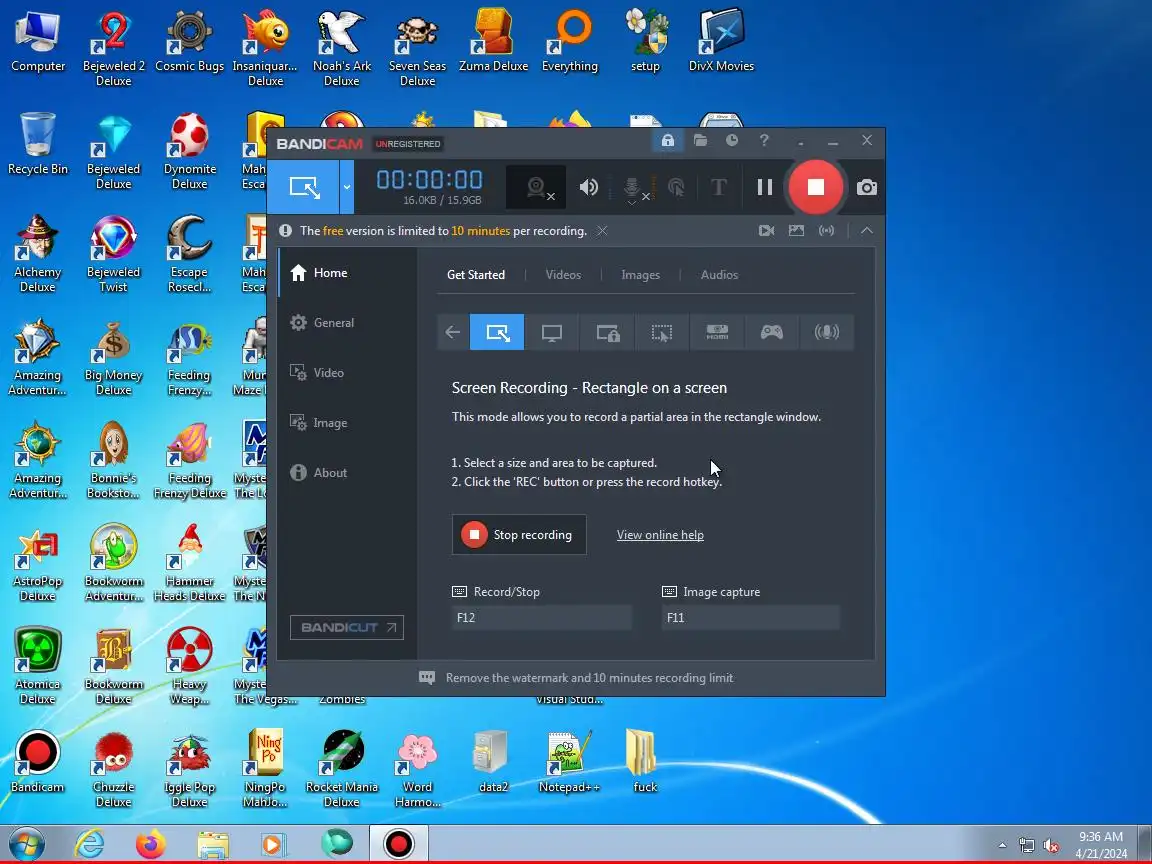
Task: Select HDMI device recording mode tile
Action: coord(717,332)
